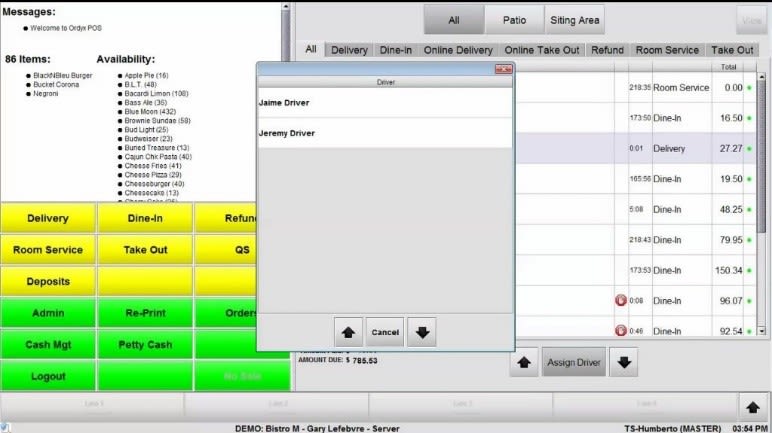The image size is (772, 433).
Task: Filter orders by Dine-In tab
Action: coord(395,50)
